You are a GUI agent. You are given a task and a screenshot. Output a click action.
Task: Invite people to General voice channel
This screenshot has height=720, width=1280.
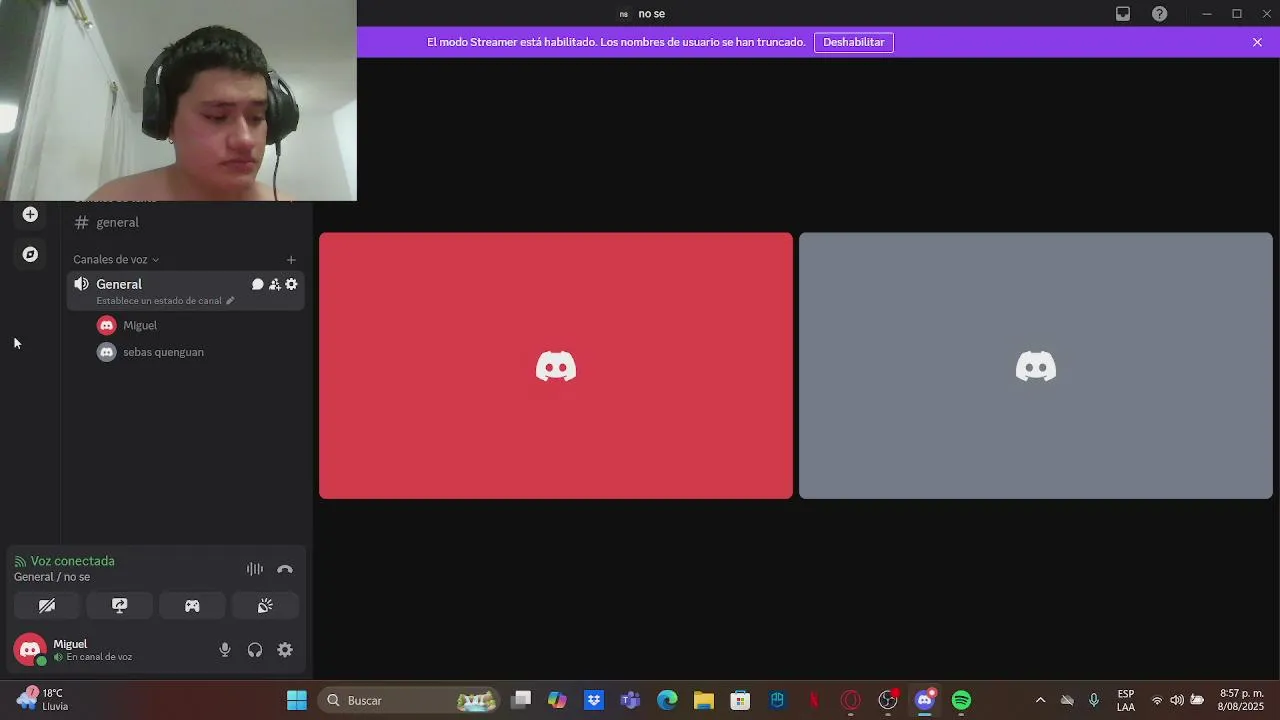274,284
